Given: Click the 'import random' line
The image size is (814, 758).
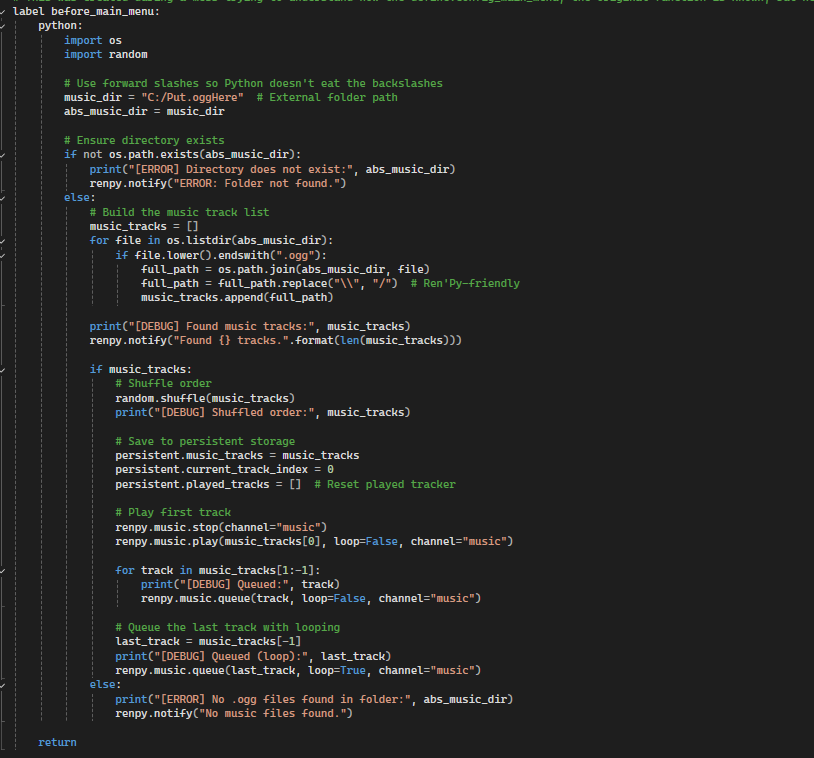Looking at the screenshot, I should [105, 55].
